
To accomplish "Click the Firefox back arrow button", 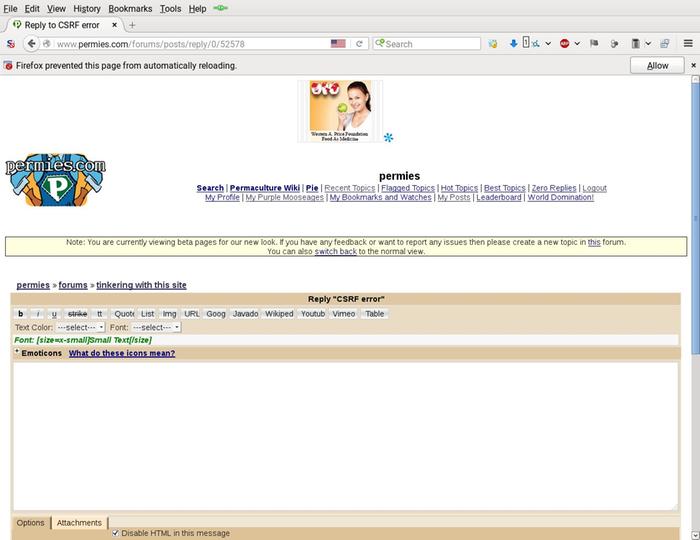I will pyautogui.click(x=31, y=44).
